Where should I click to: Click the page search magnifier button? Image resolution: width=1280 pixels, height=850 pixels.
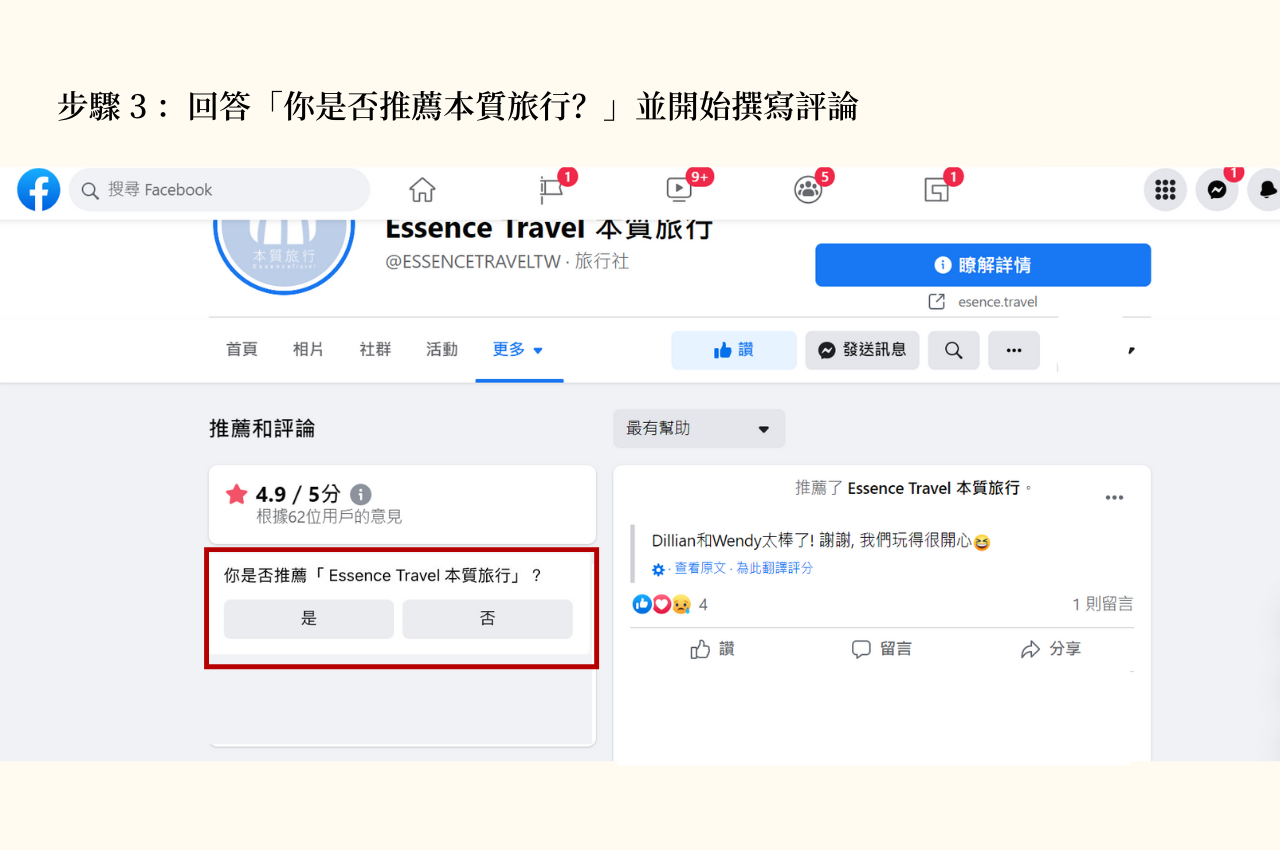[x=954, y=350]
